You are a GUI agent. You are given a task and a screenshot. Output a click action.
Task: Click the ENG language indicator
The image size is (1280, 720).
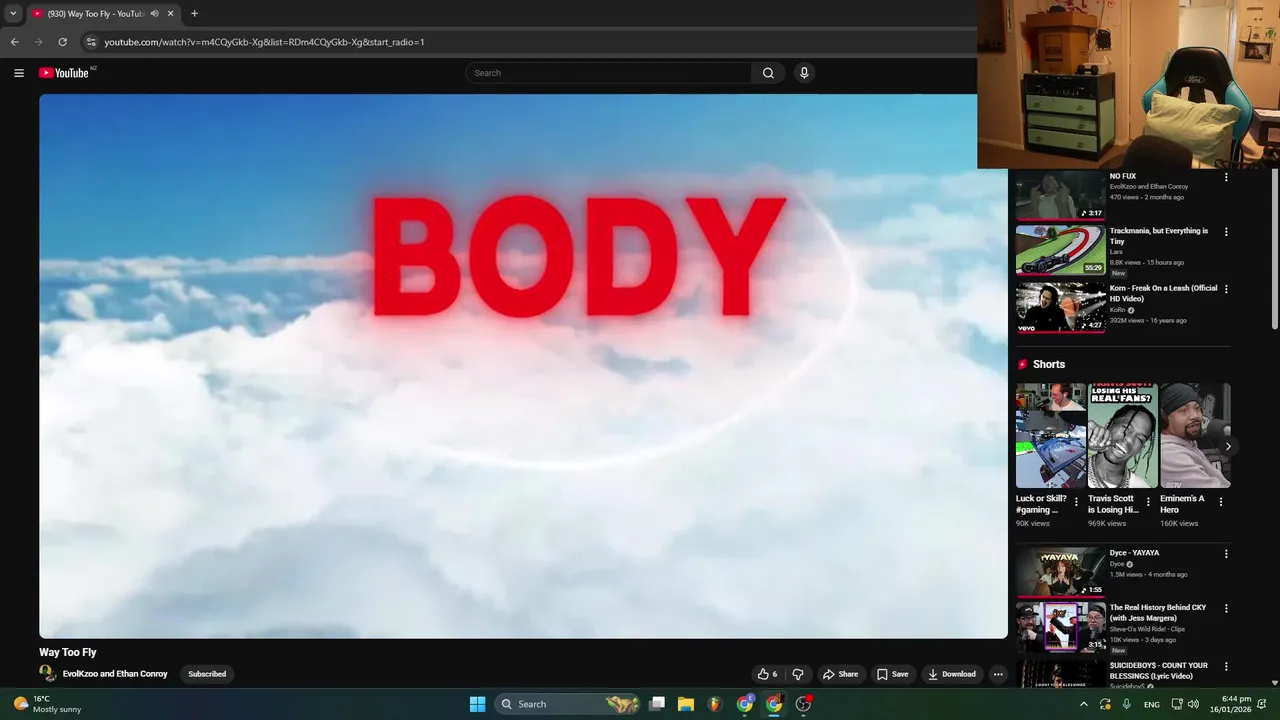pyautogui.click(x=1152, y=704)
